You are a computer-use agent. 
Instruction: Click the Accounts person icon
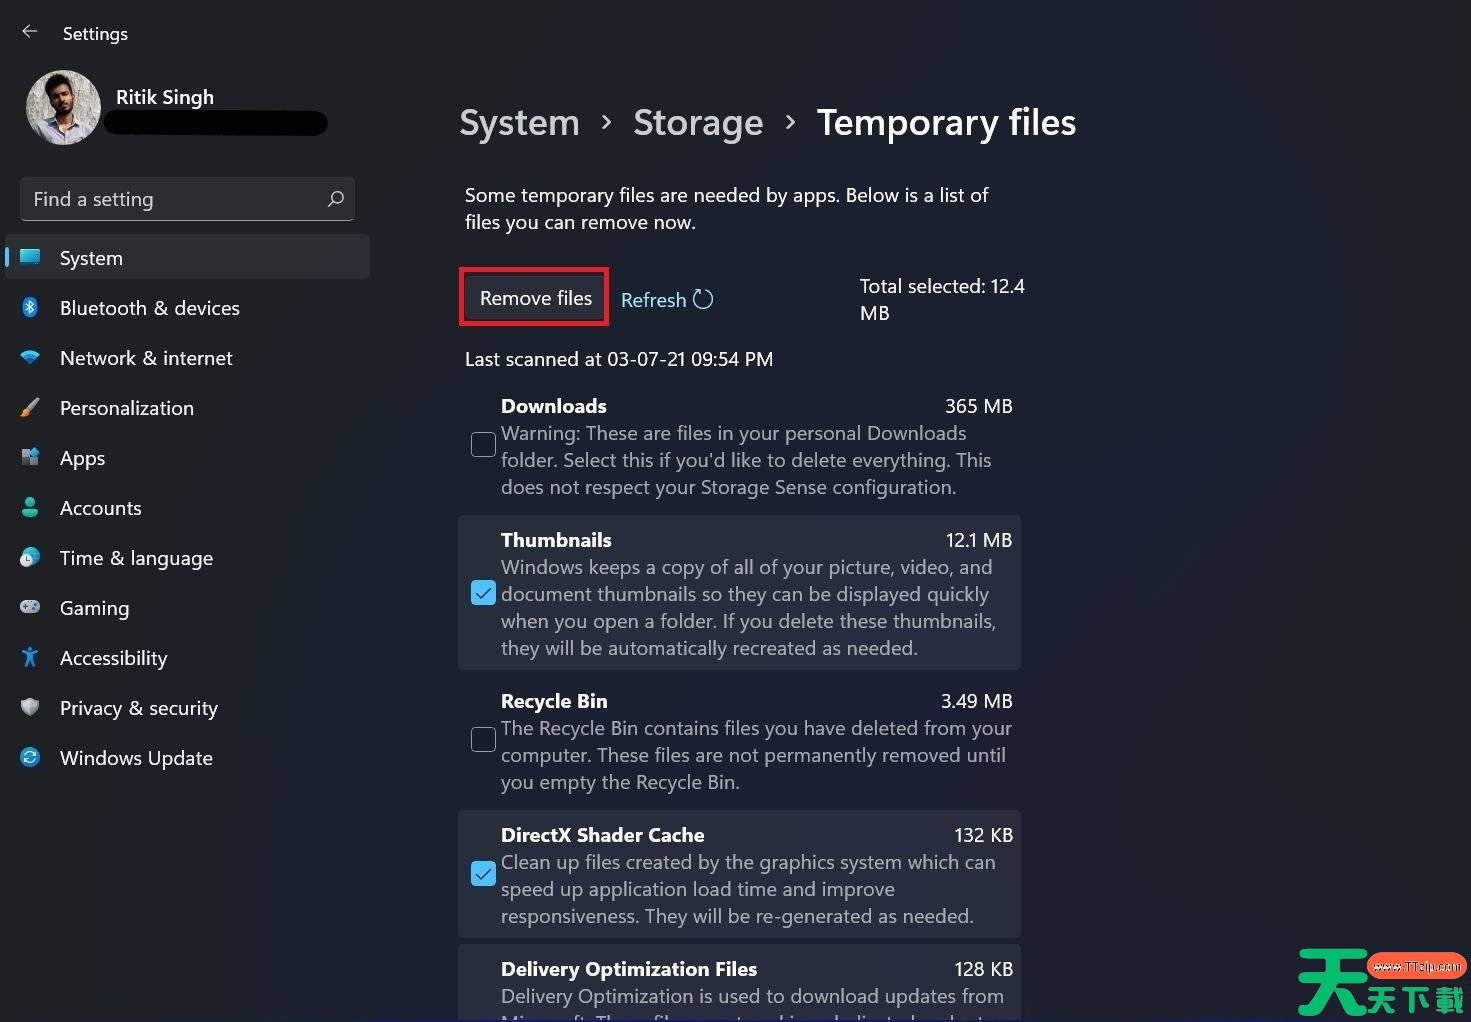click(x=30, y=507)
